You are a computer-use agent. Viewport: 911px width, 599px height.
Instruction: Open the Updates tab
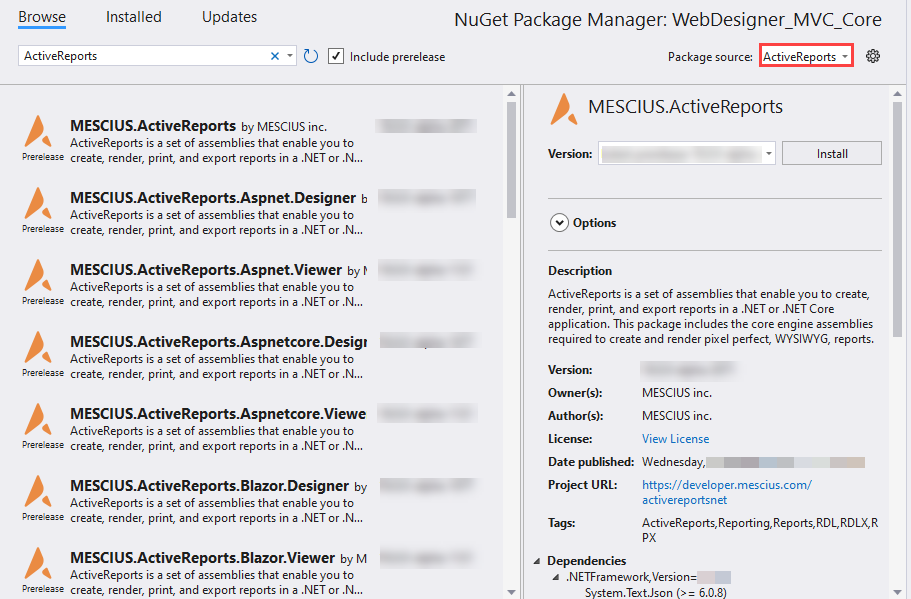tap(229, 17)
